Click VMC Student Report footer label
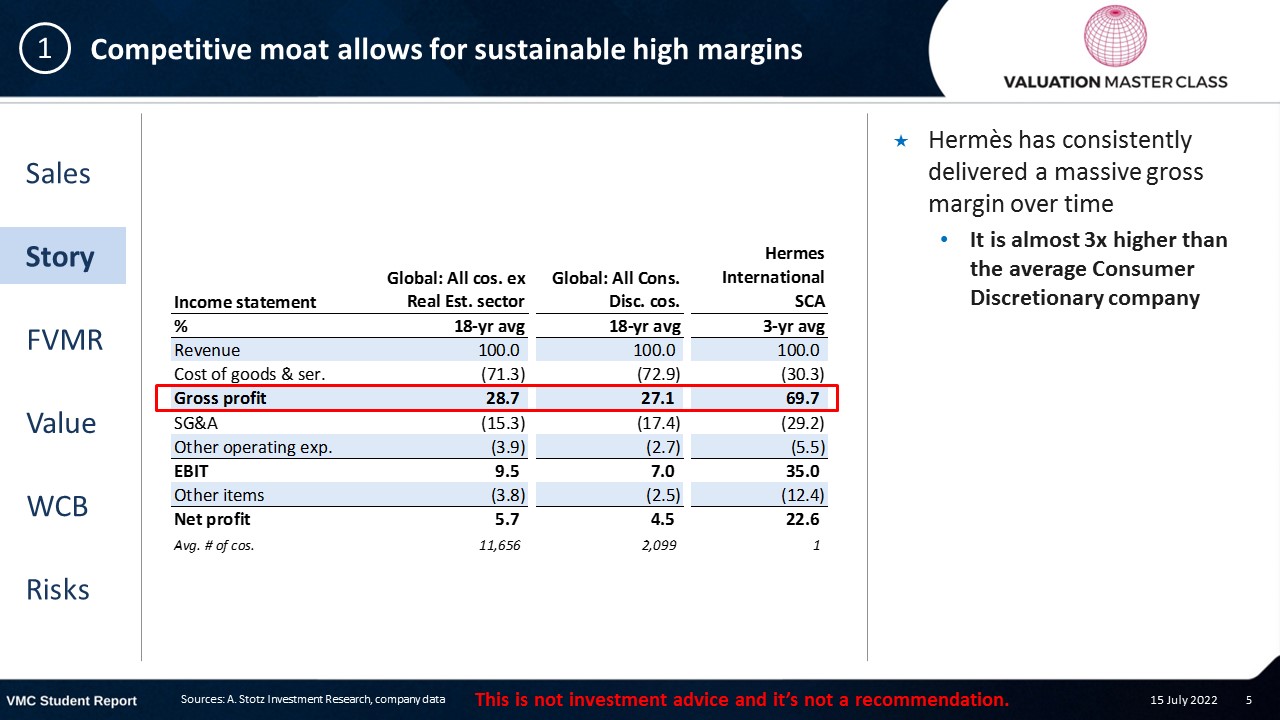1280x720 pixels. (72, 700)
